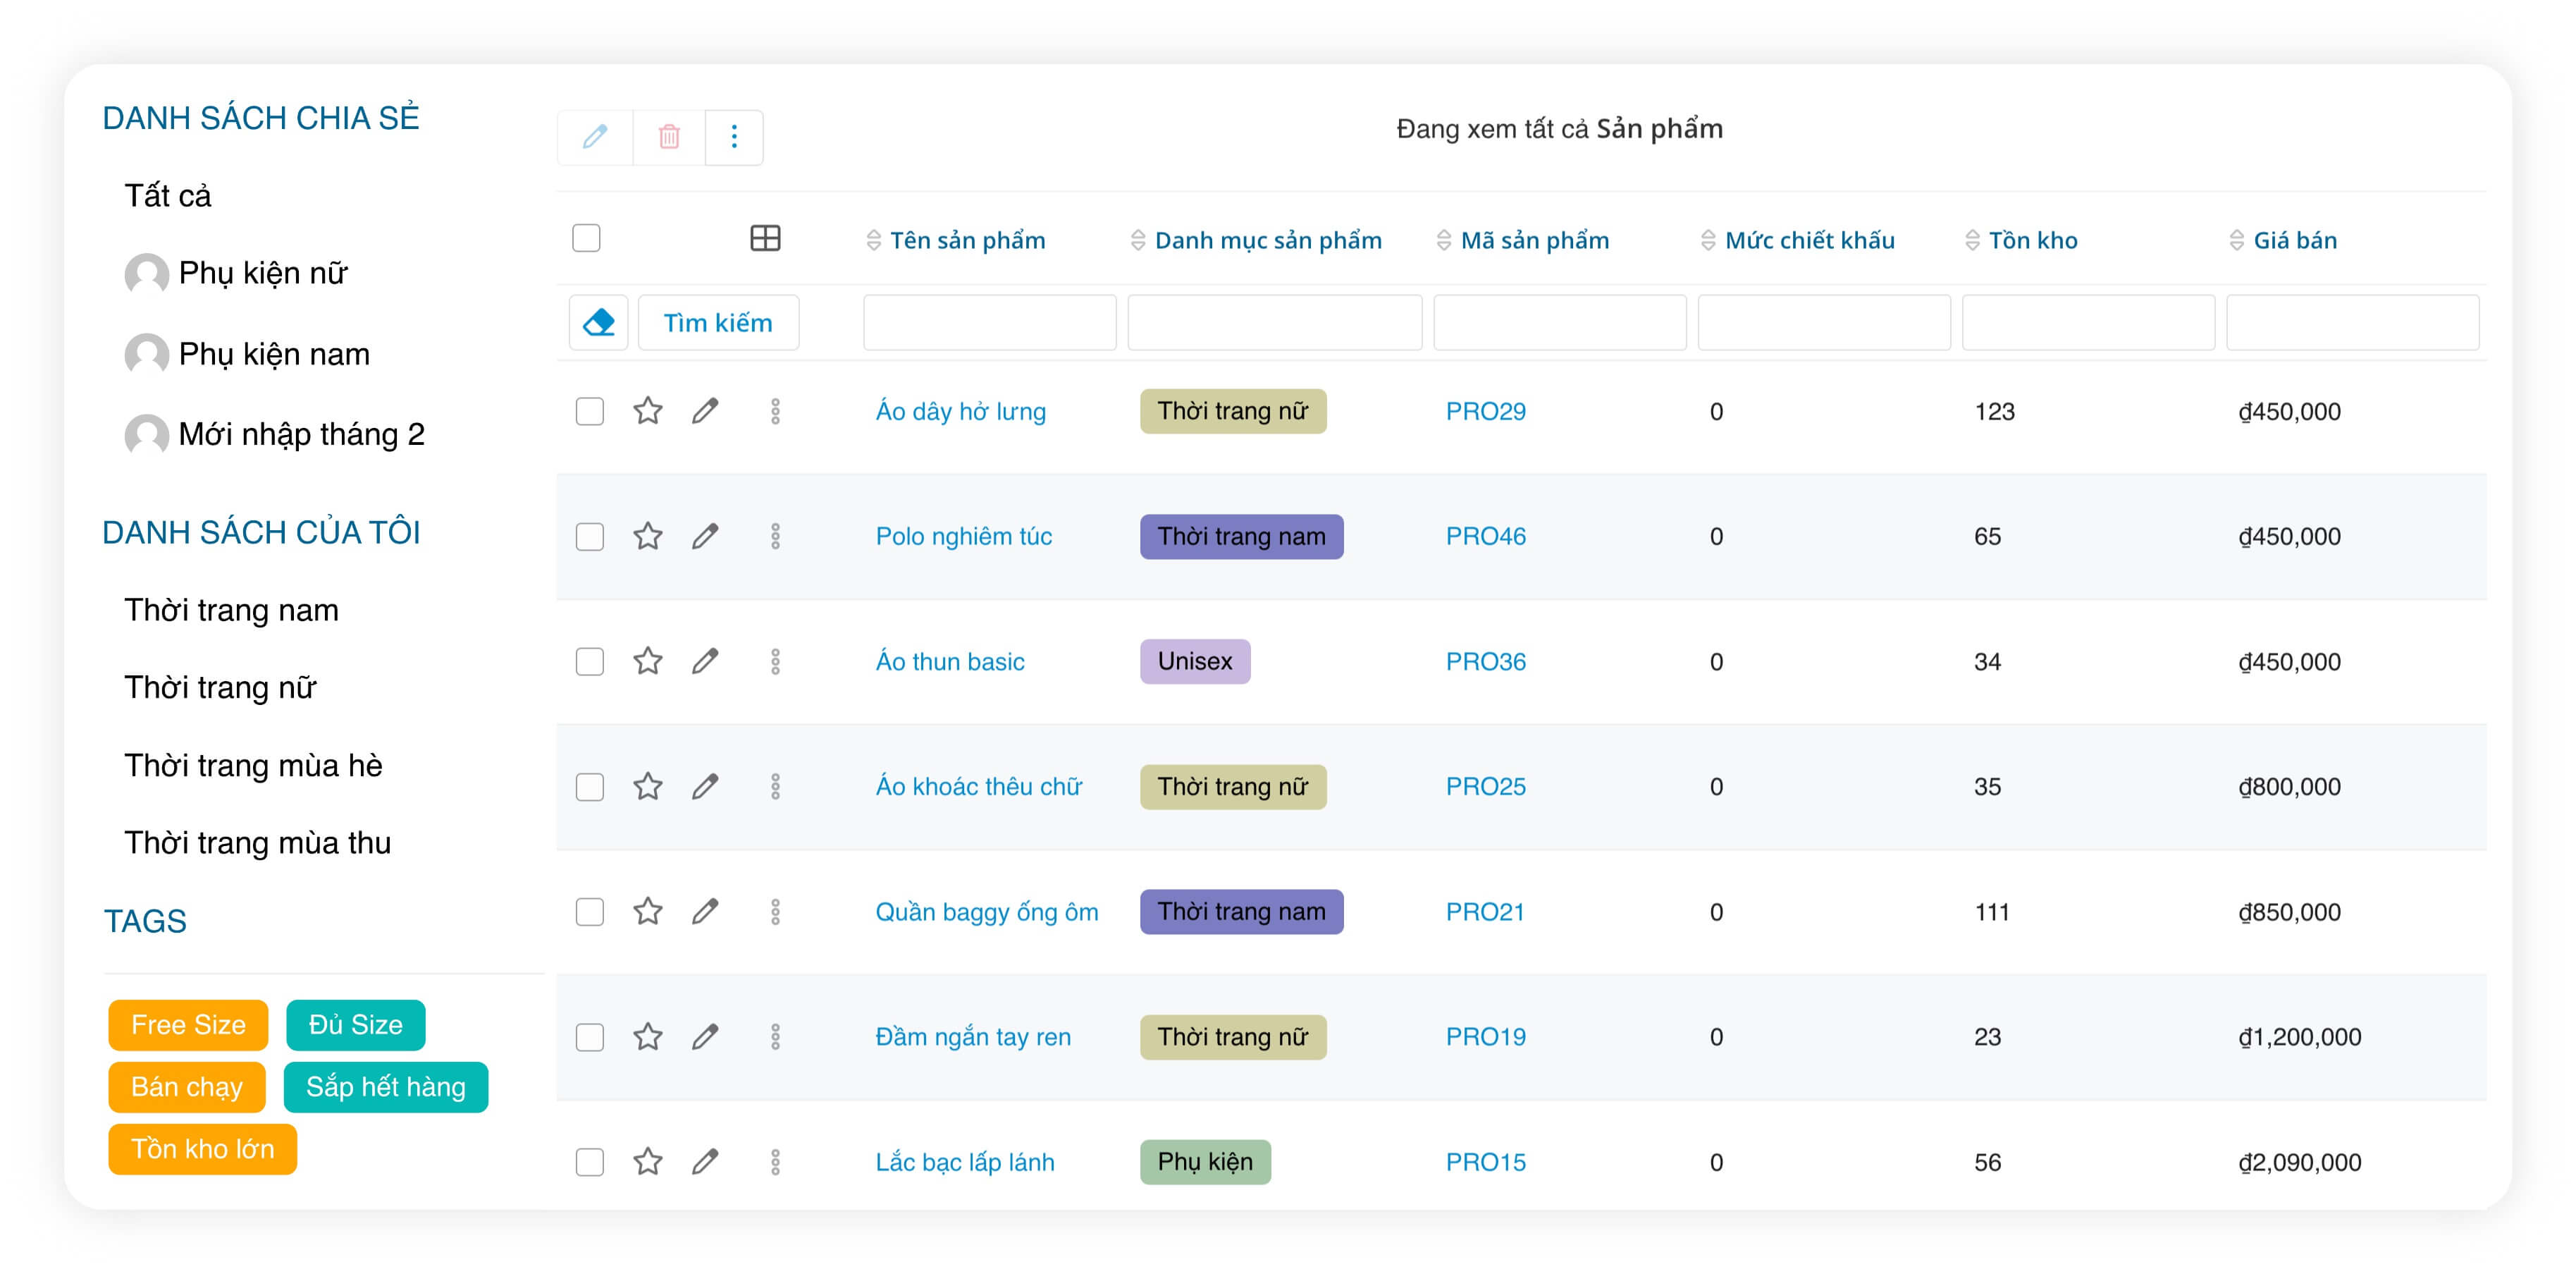Sort by Tên sản phẩm column
Viewport: 2576px width, 1274px height.
(x=956, y=240)
